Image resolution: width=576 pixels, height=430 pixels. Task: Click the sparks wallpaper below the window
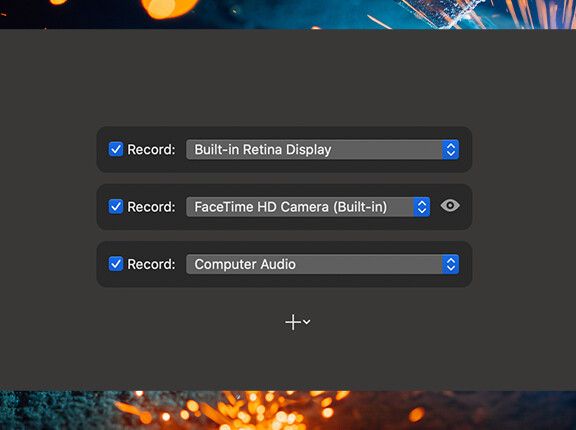[288, 410]
